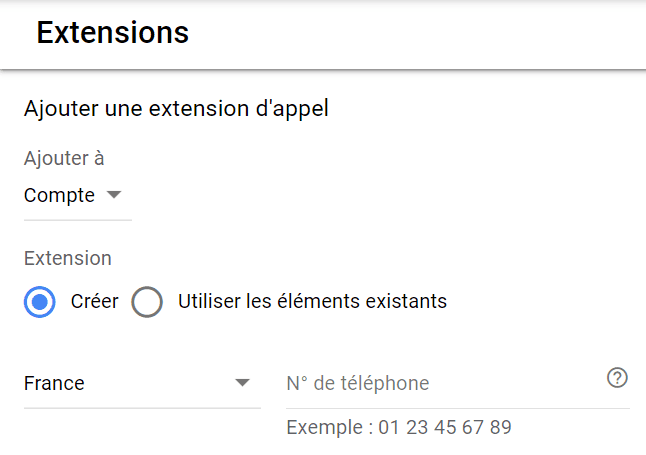The height and width of the screenshot is (455, 646).
Task: Click the help question mark icon
Action: click(617, 378)
